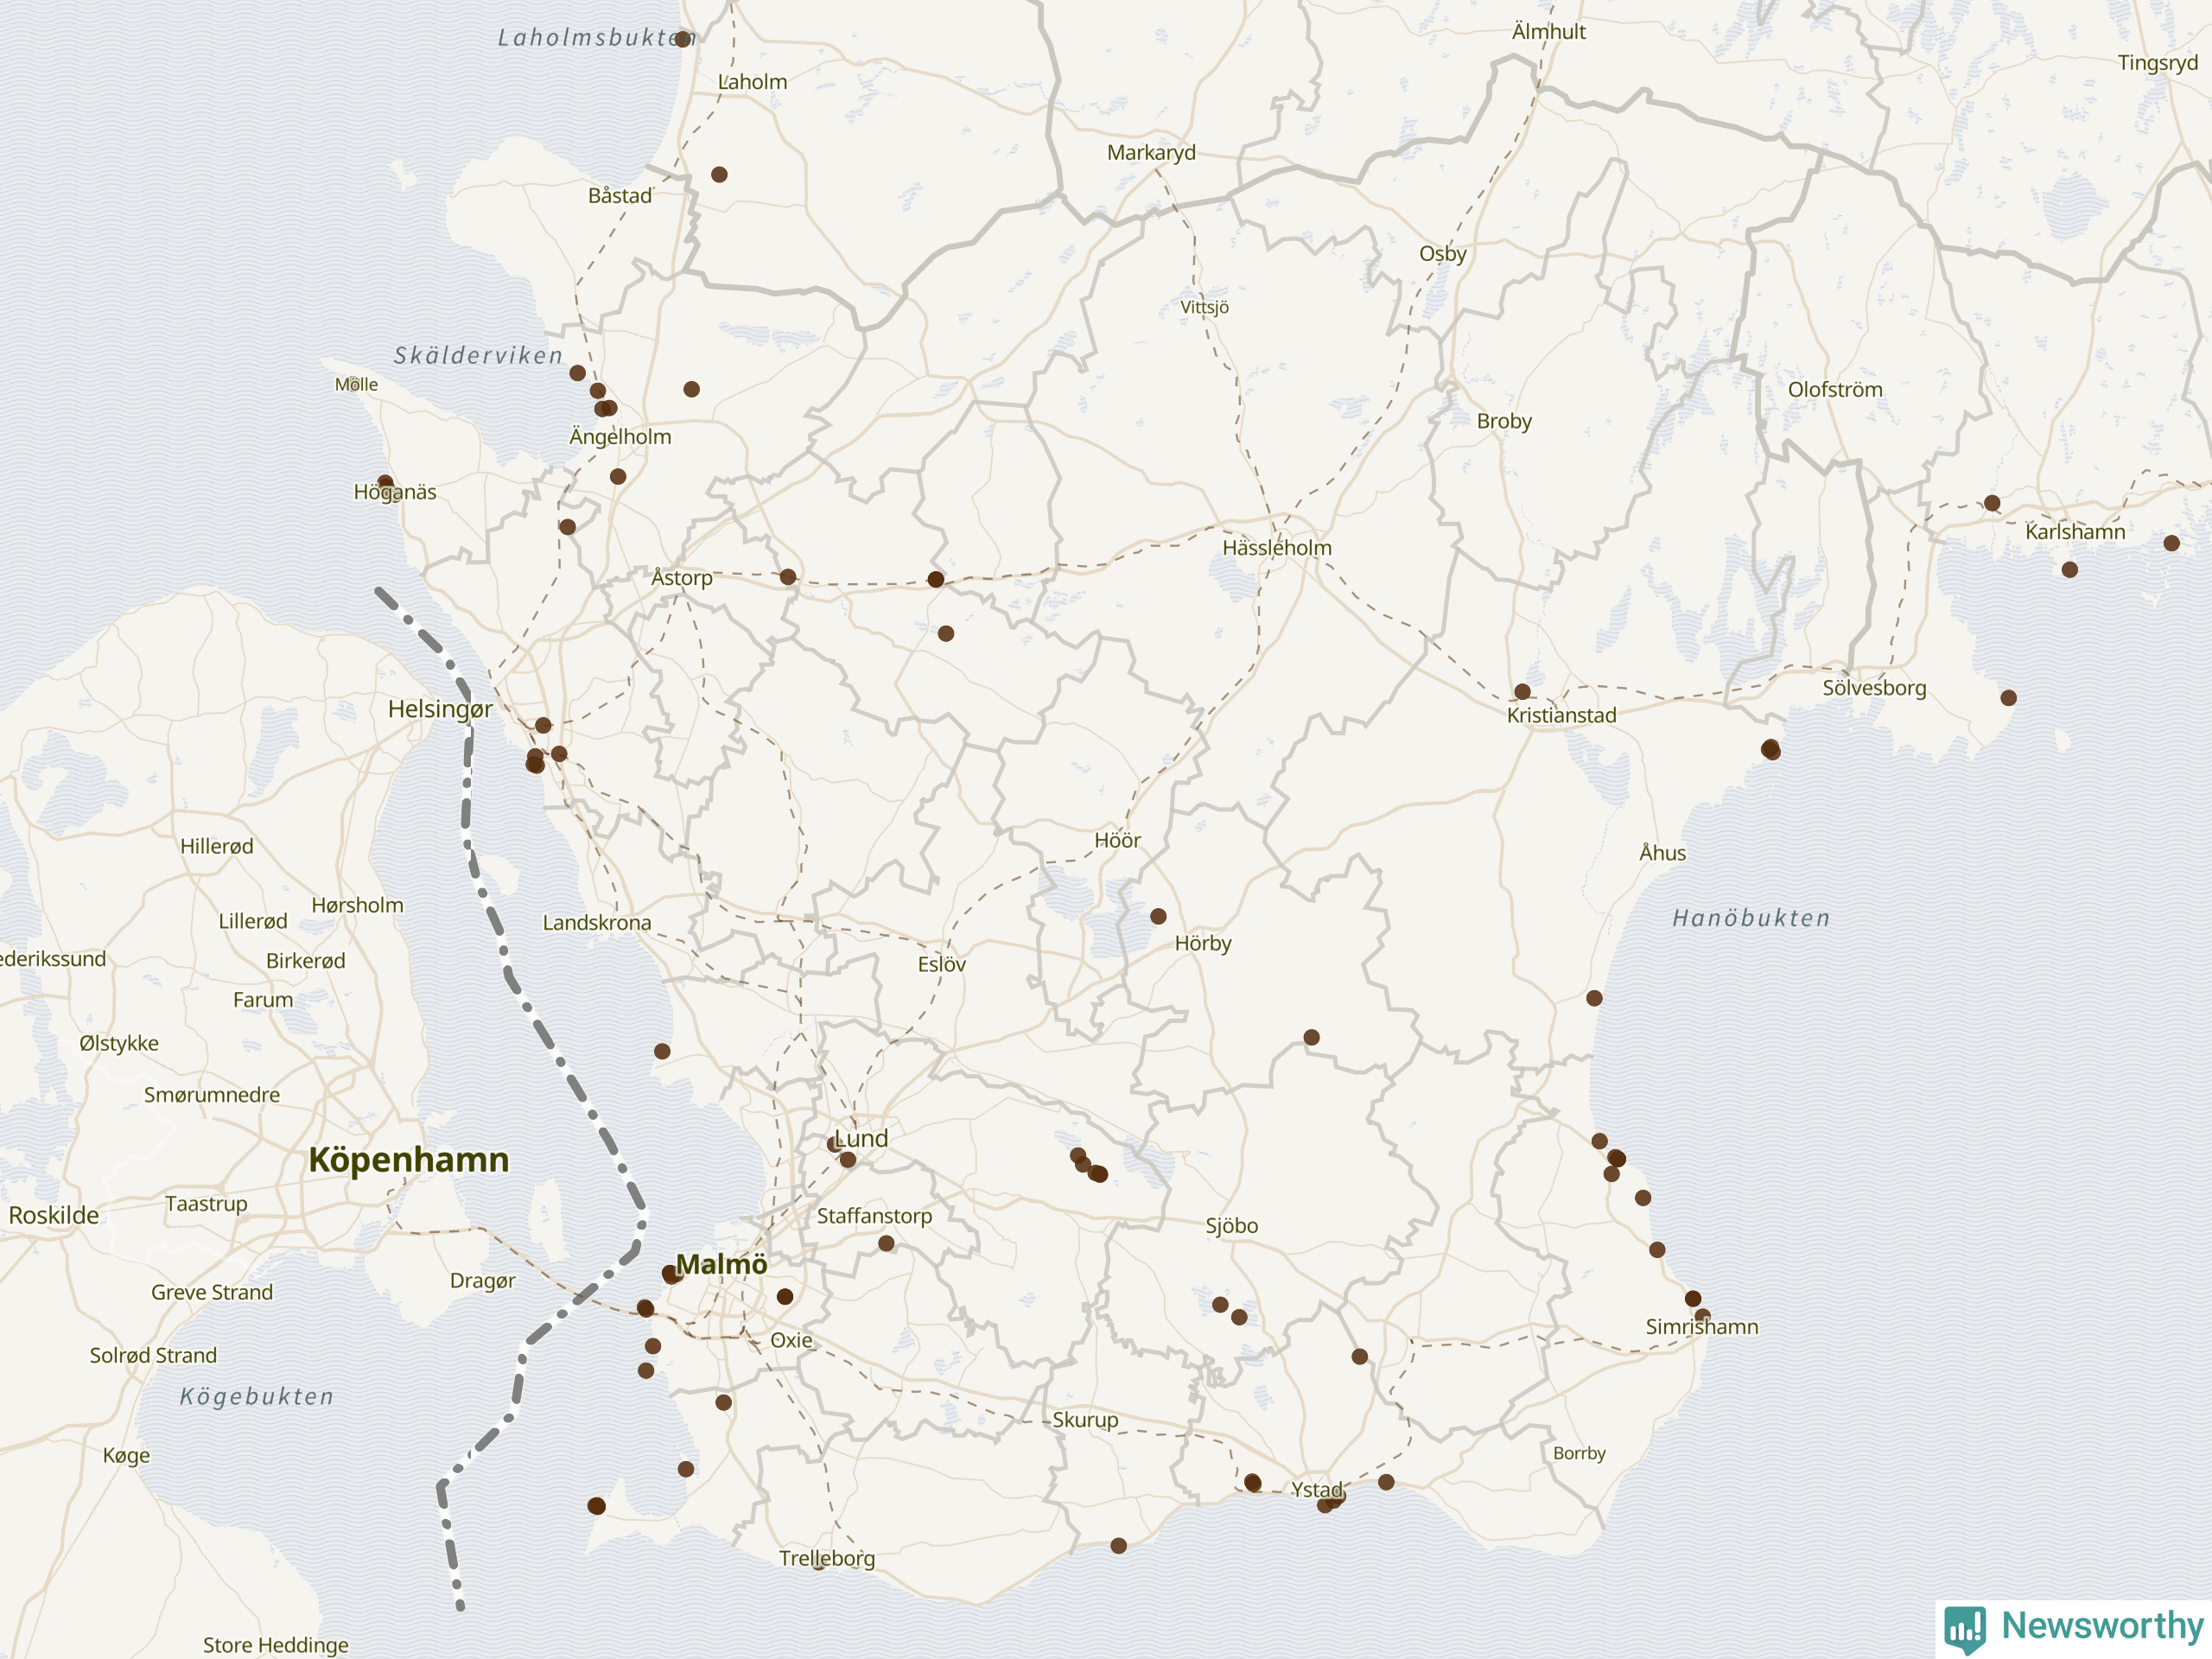
Task: Click the Dragør label
Action: (x=483, y=1281)
